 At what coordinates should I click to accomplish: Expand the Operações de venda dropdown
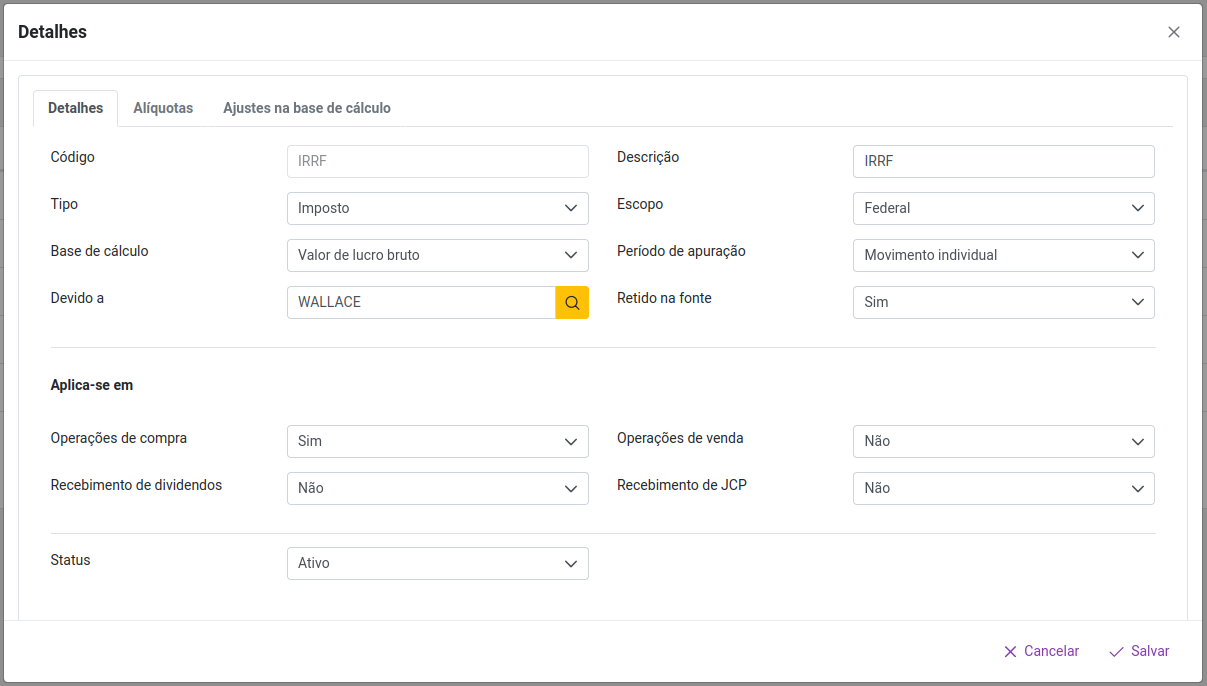tap(1003, 441)
